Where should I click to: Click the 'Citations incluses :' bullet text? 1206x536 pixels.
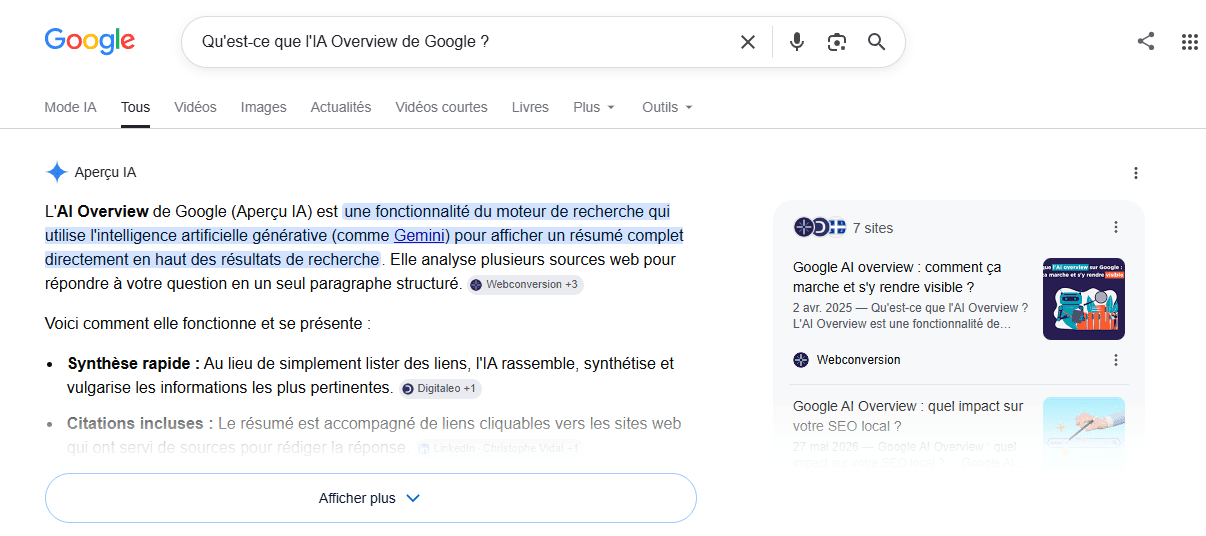pos(140,424)
